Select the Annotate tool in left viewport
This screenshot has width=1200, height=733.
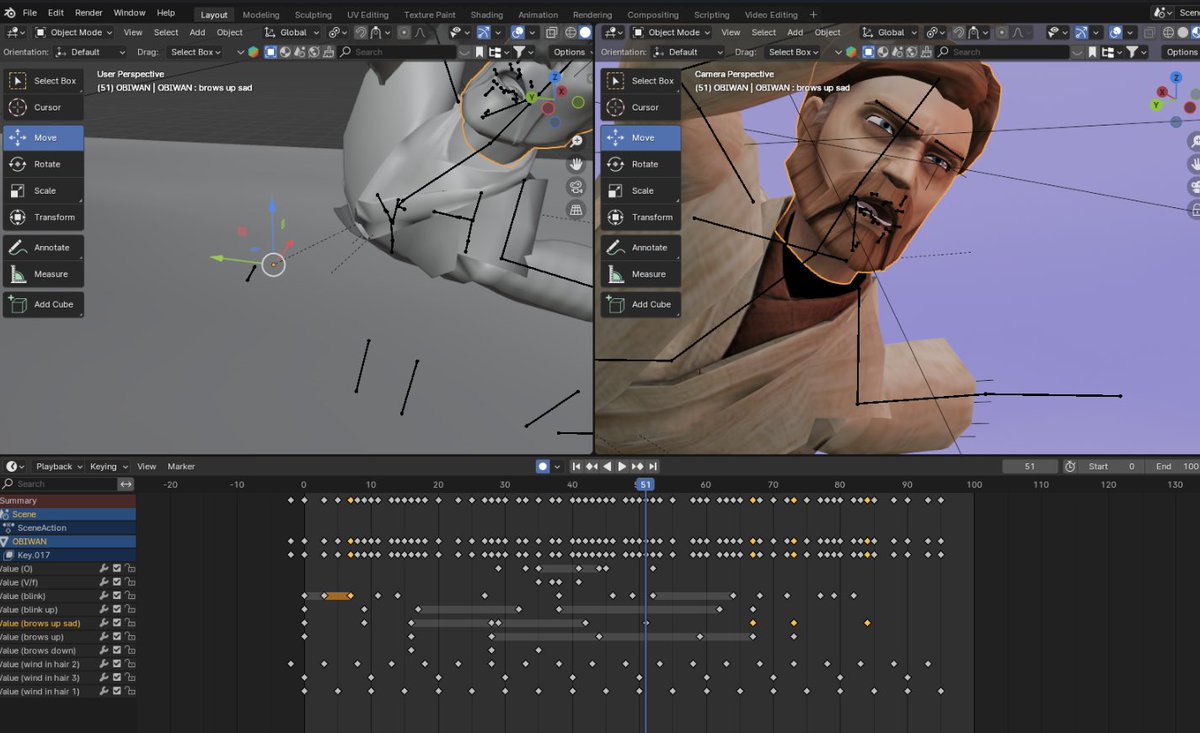[x=43, y=247]
